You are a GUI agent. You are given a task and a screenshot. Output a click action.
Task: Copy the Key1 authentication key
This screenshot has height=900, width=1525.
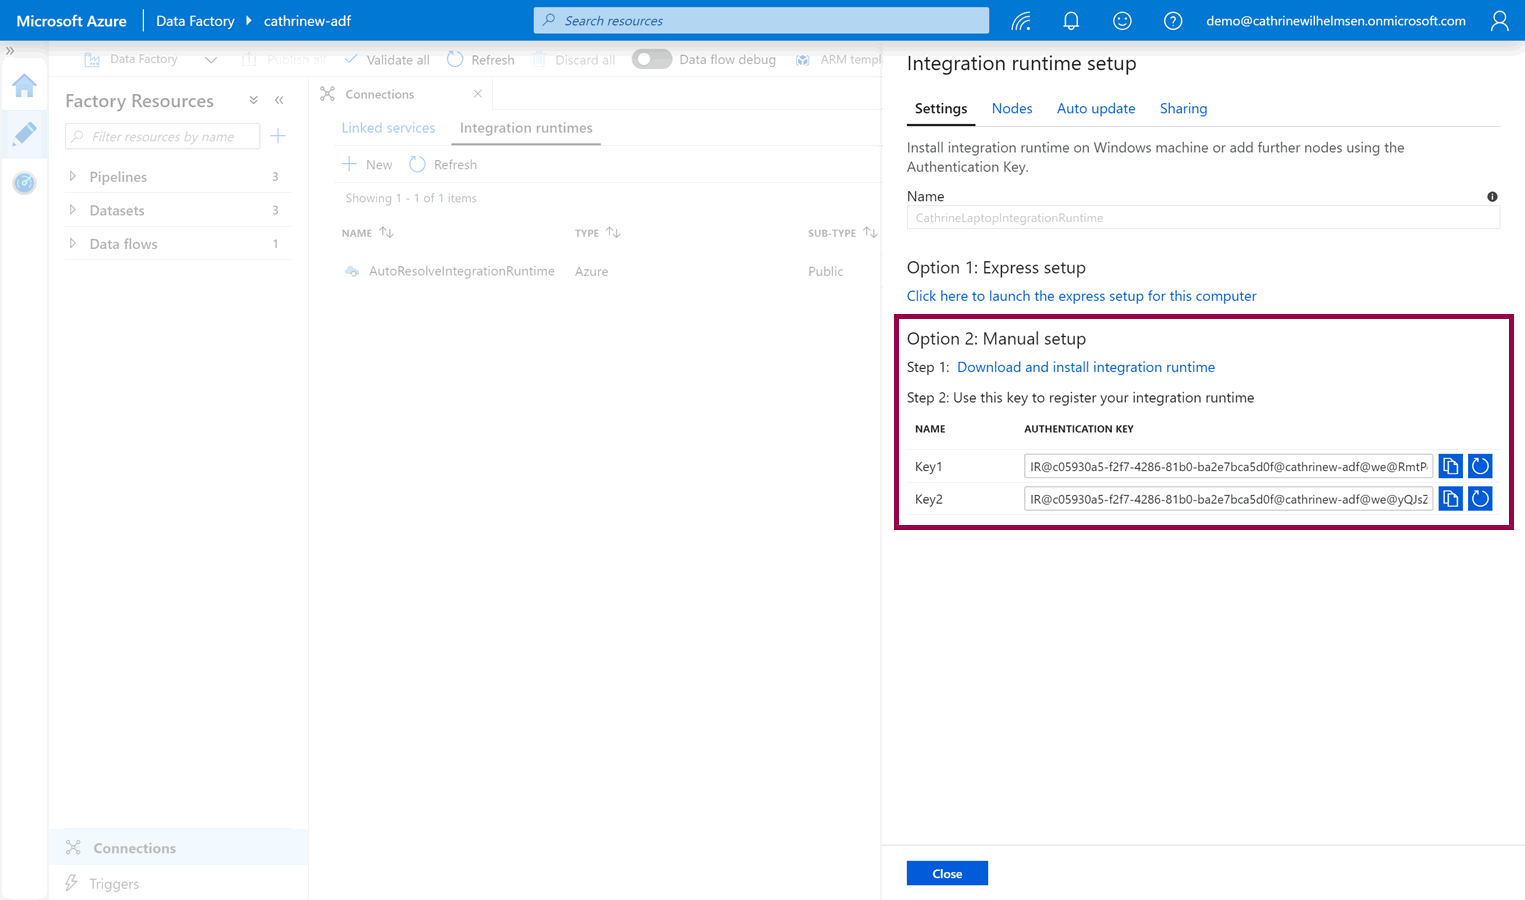[x=1450, y=466]
